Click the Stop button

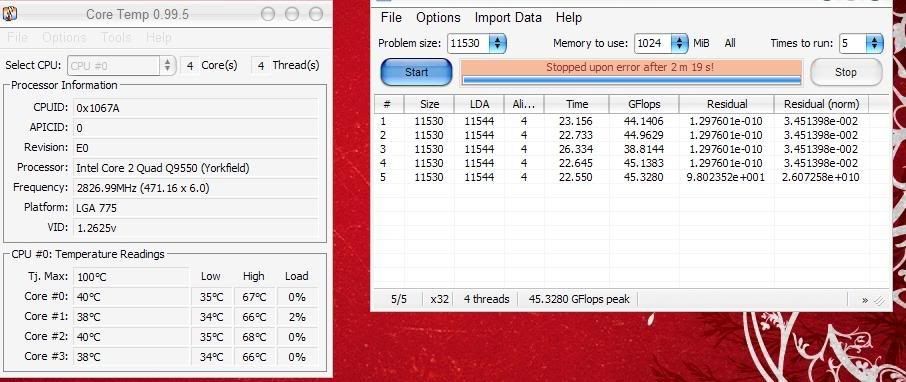point(846,72)
